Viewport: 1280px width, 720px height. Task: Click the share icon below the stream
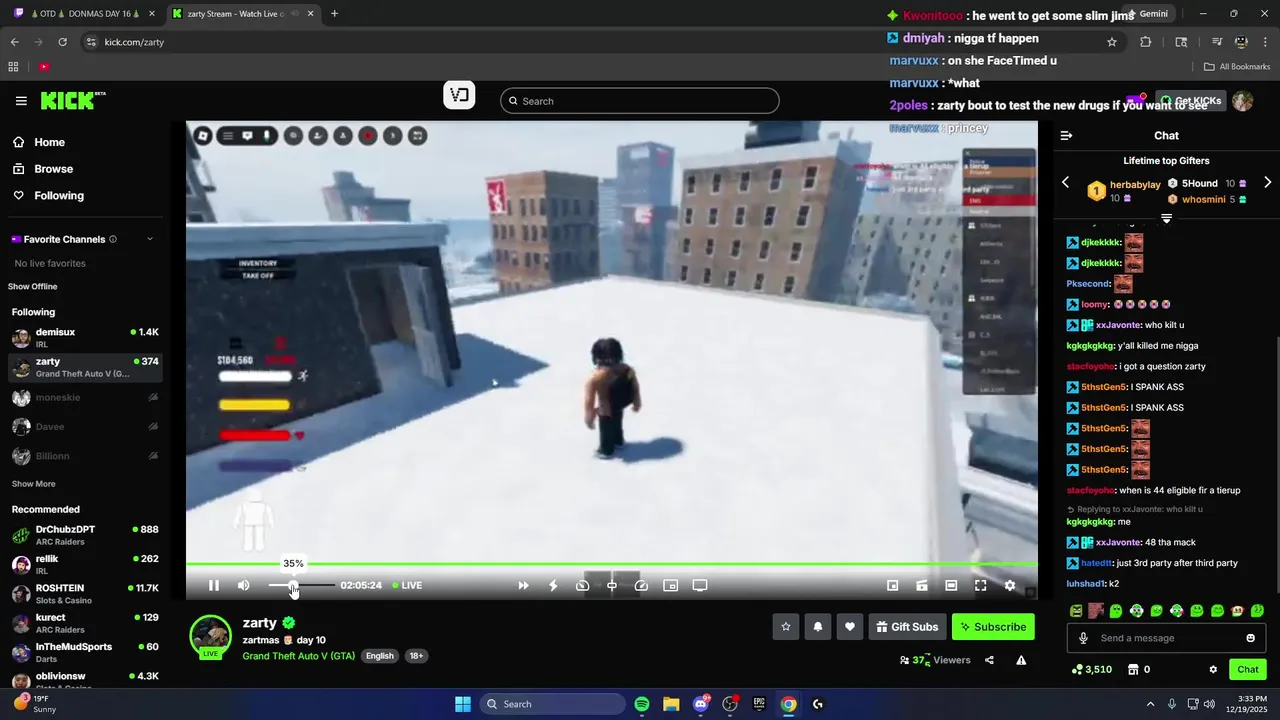point(989,660)
